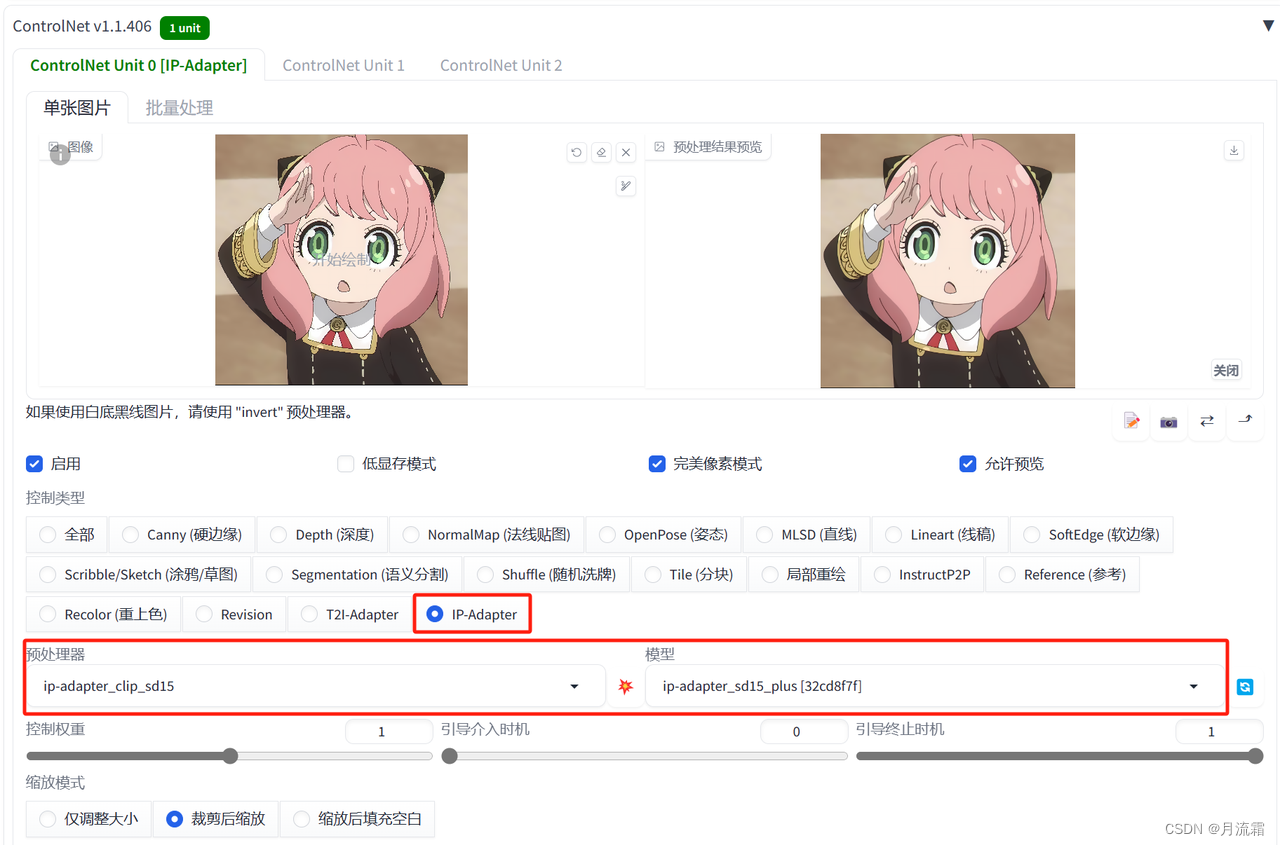Open the 批量处理 tab
The image size is (1280, 845).
tap(179, 108)
